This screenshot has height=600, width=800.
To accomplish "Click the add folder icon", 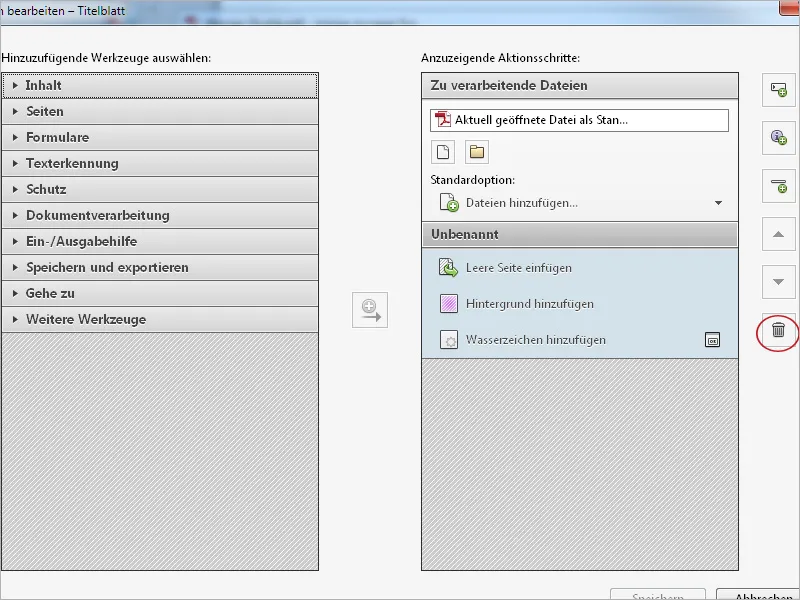I will pos(477,152).
